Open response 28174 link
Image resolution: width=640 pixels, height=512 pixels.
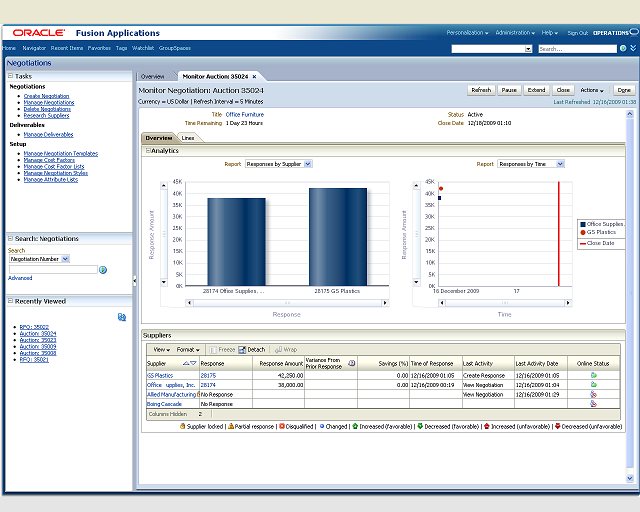[x=208, y=385]
